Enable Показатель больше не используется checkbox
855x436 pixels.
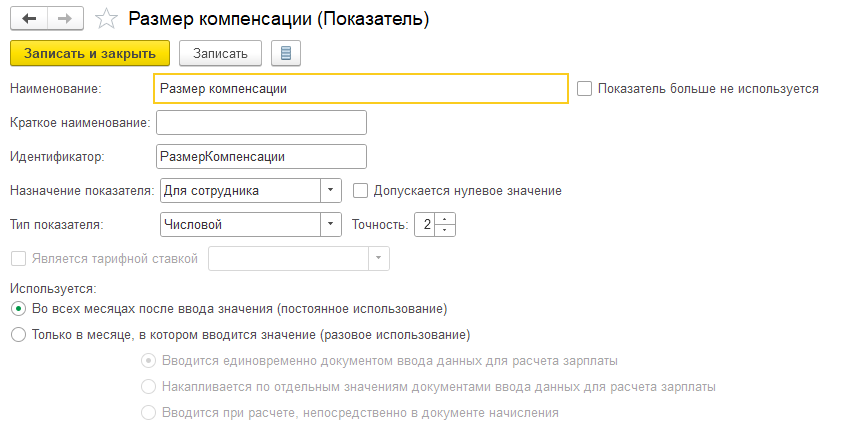(x=584, y=89)
